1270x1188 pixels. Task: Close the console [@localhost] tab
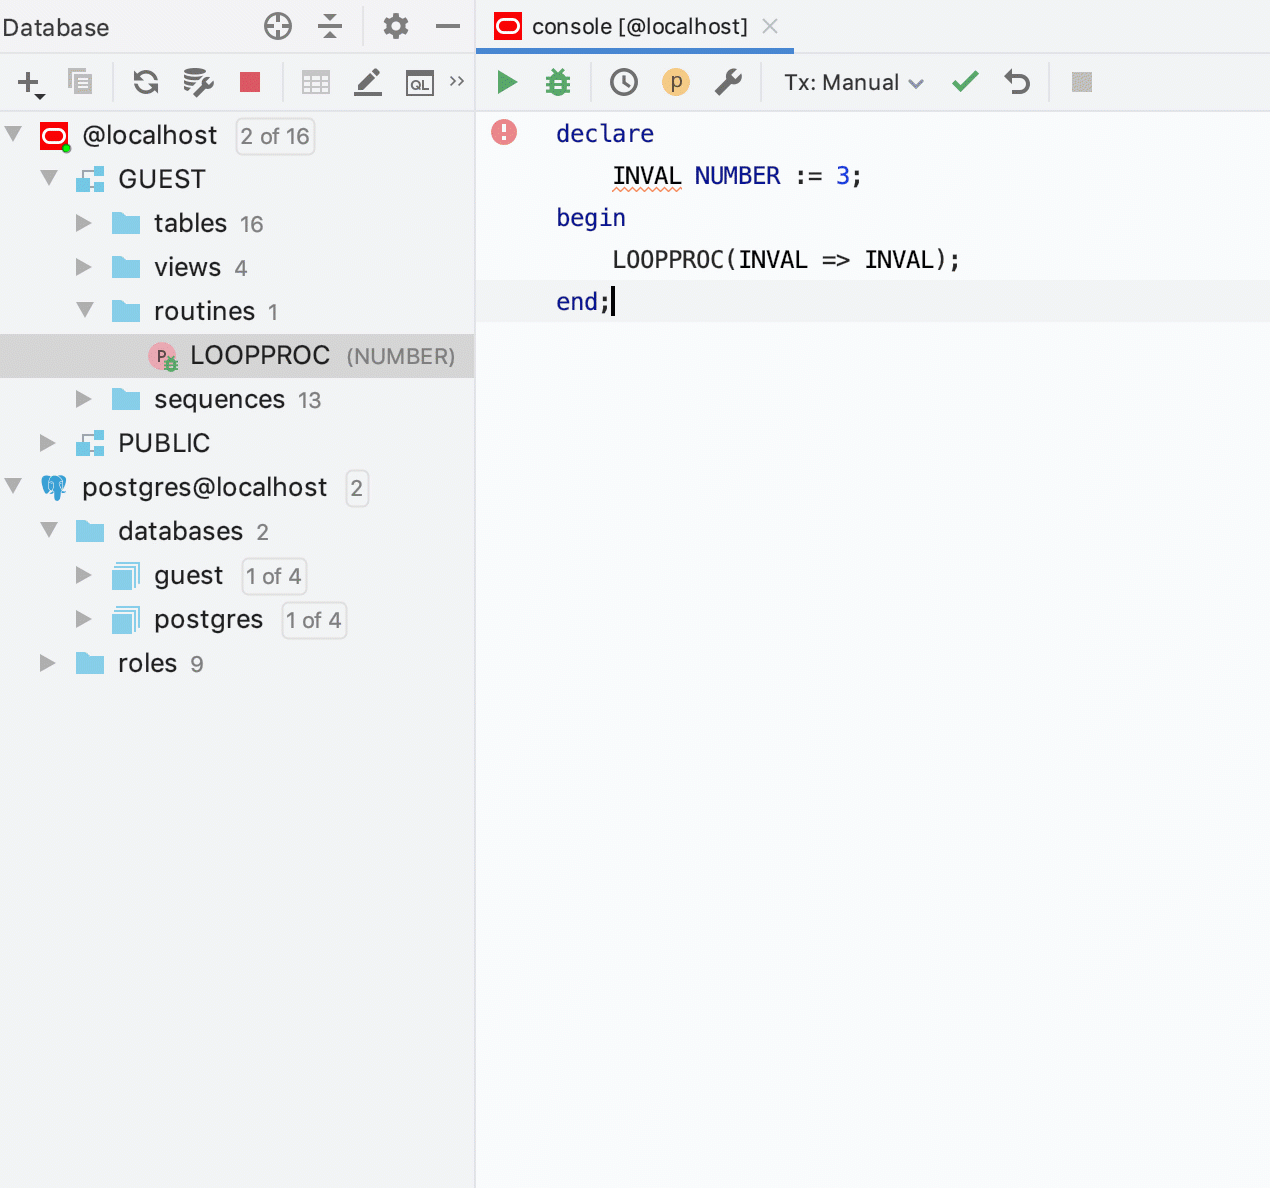point(770,27)
